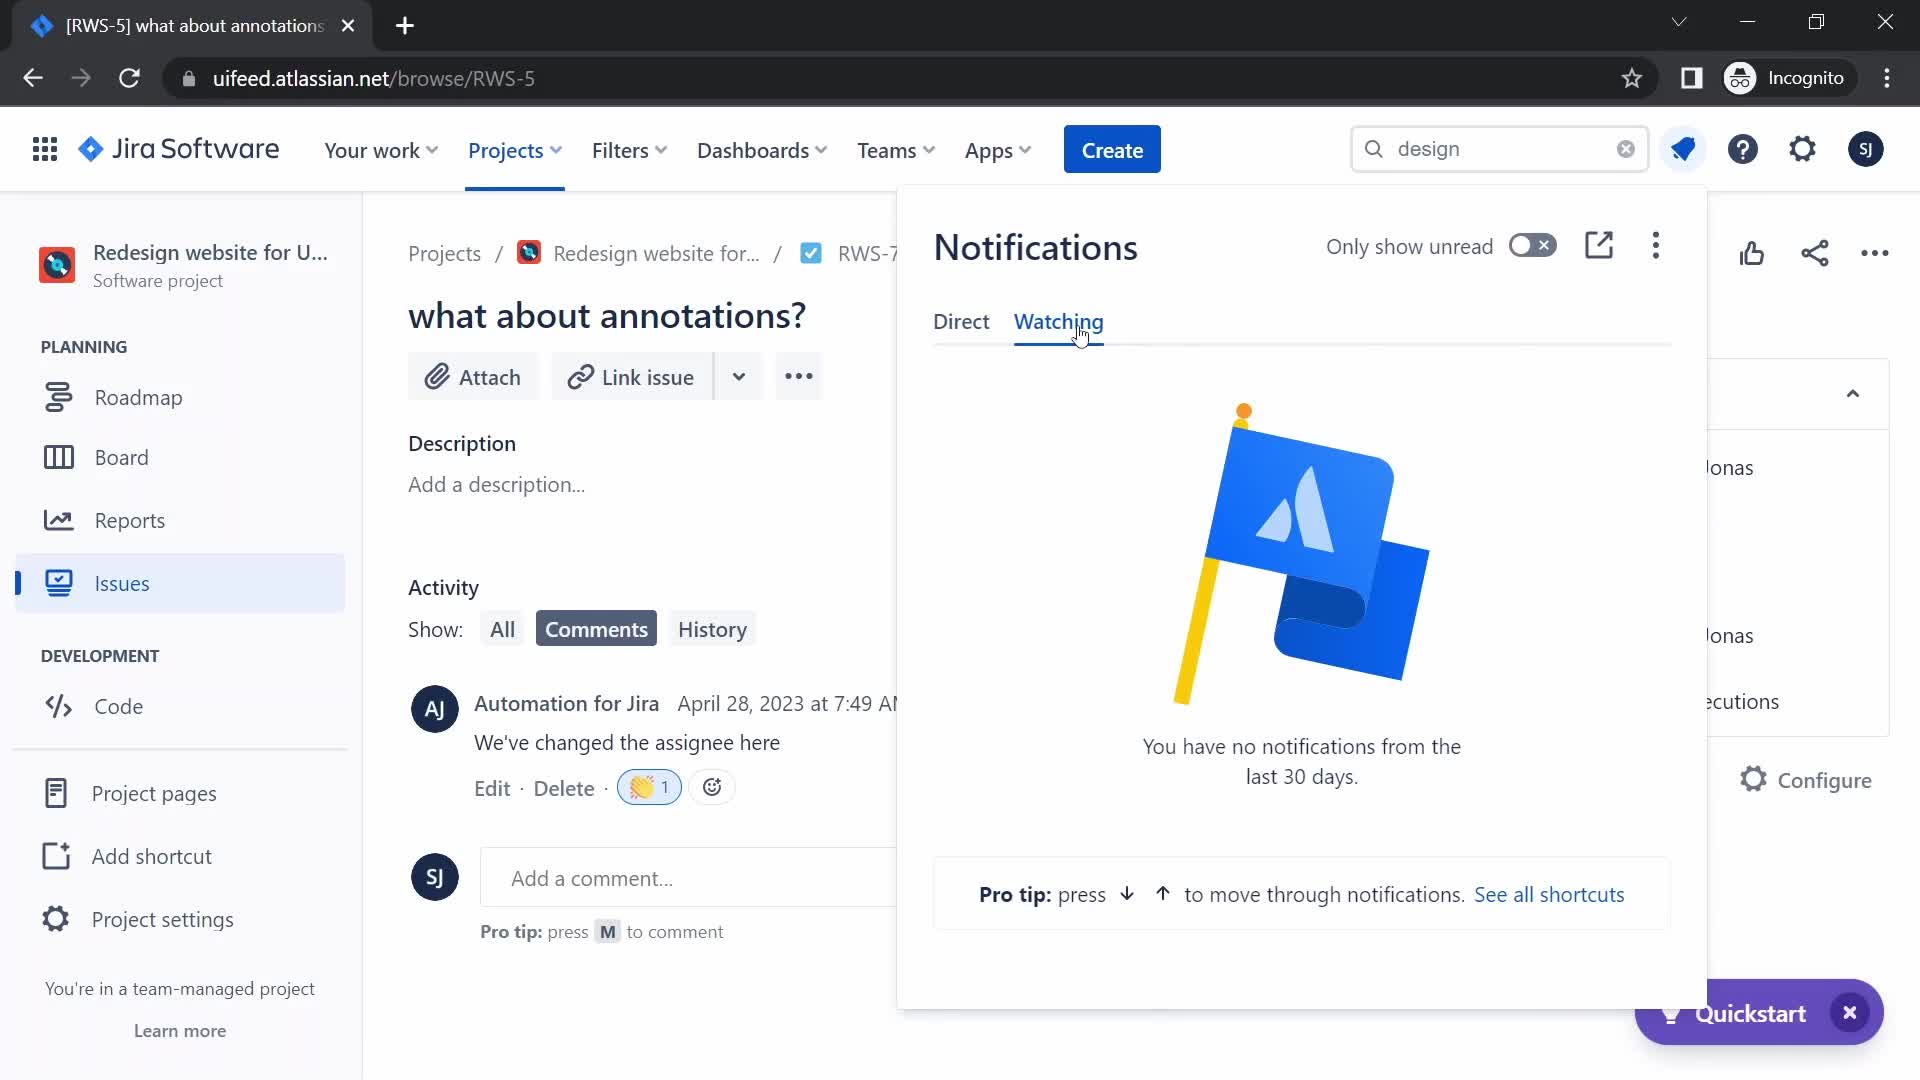
Task: Click the Create button
Action: [x=1112, y=150]
